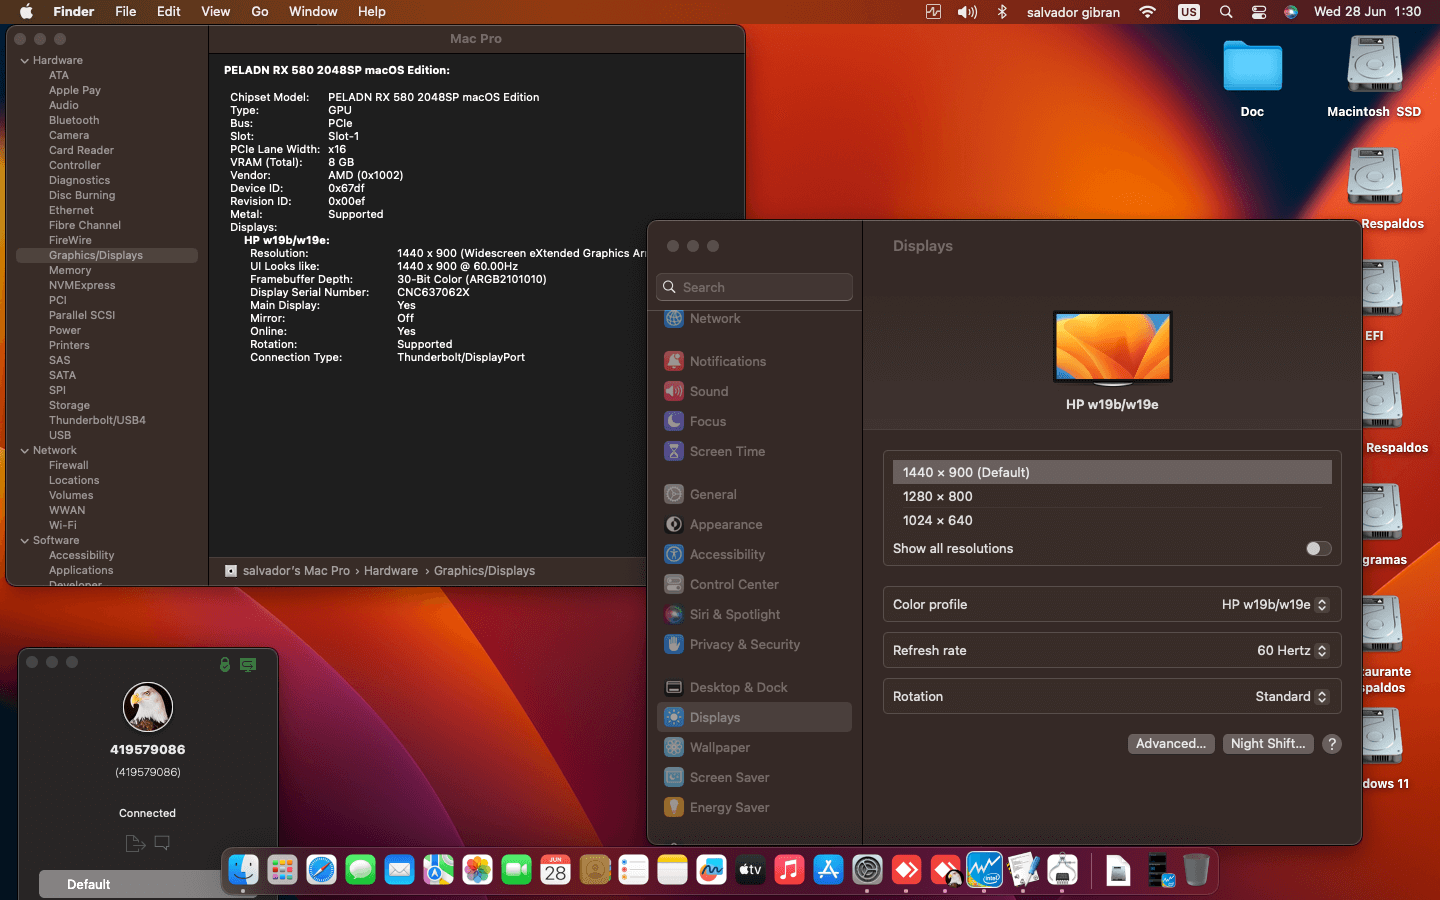This screenshot has width=1440, height=900.
Task: Select 1440 × 900 (Default) resolution
Action: coord(1112,472)
